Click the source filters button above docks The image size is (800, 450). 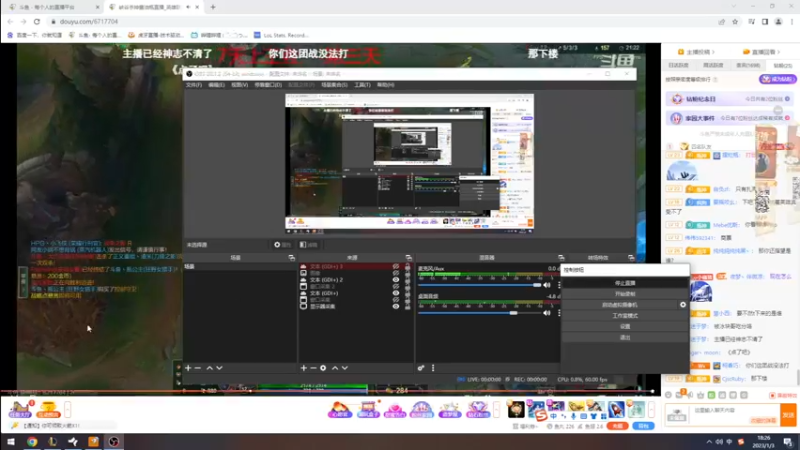pos(309,245)
